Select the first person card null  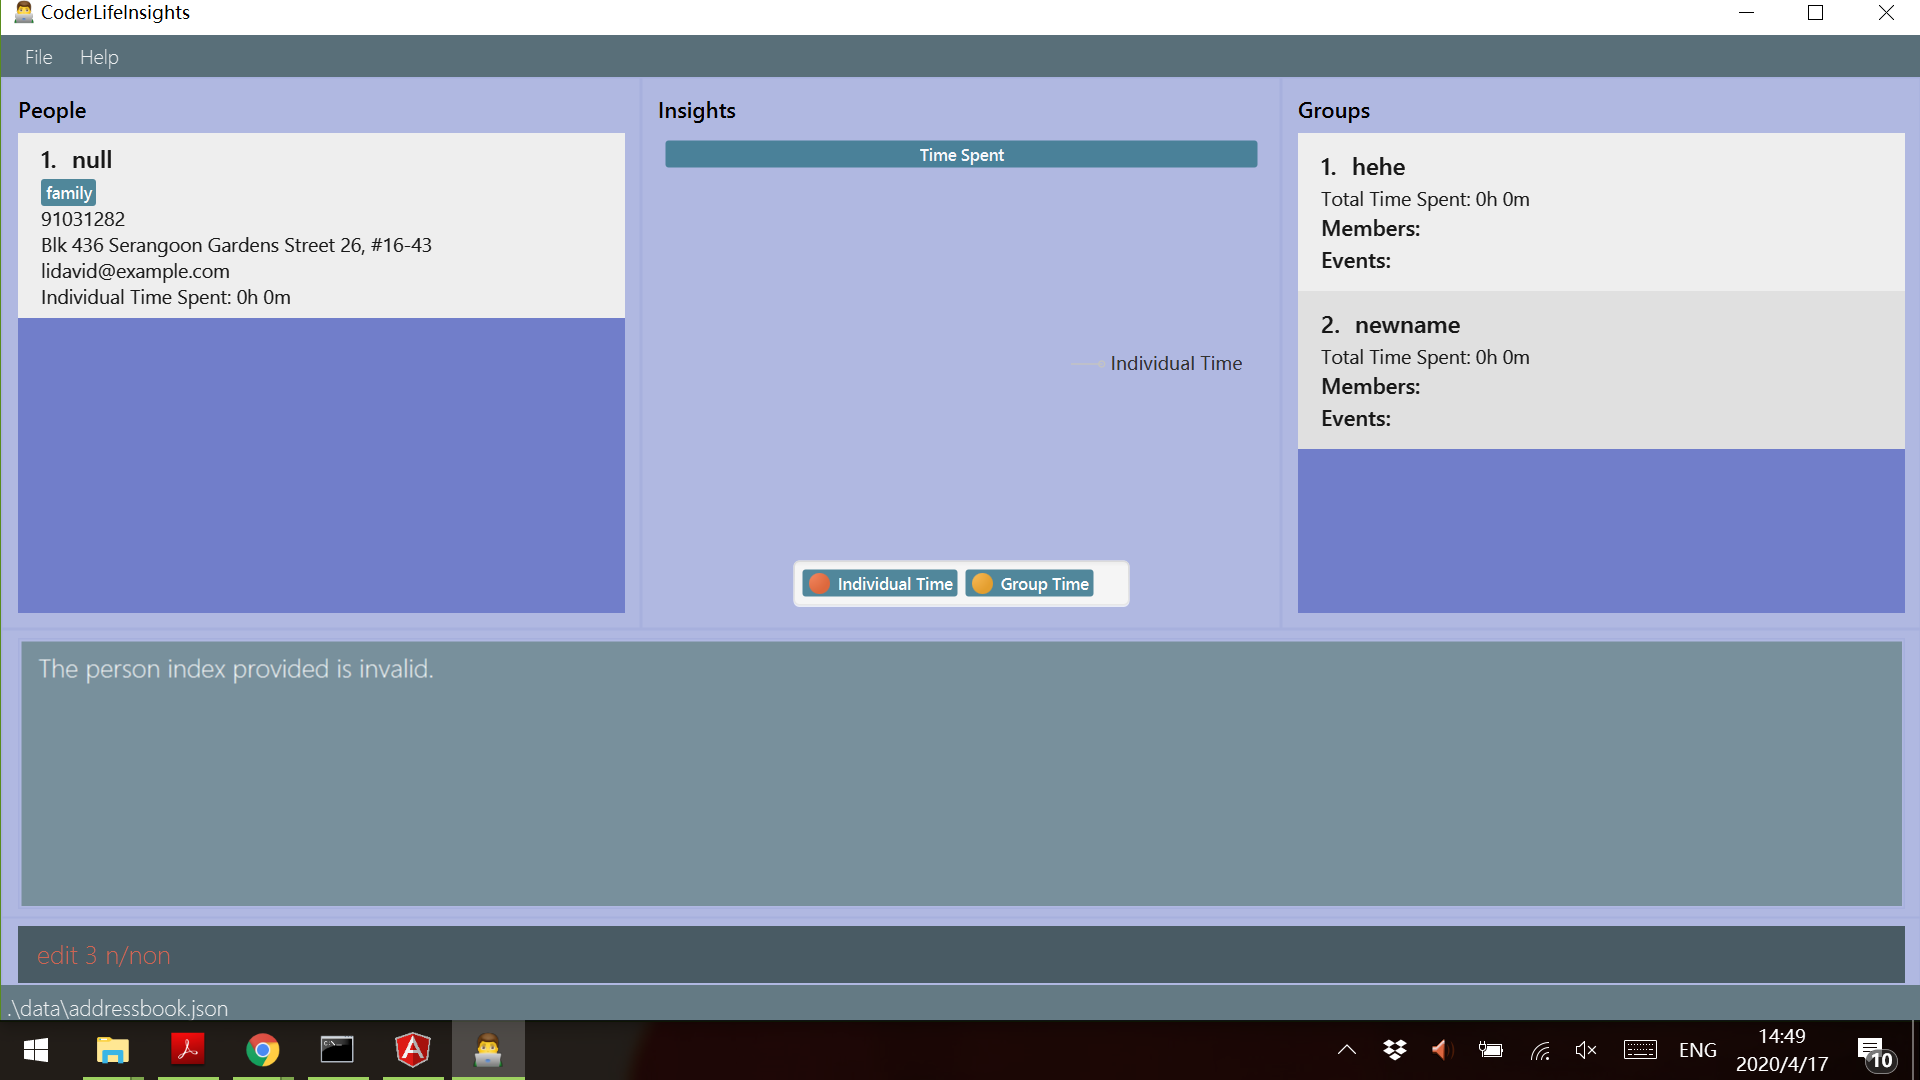[320, 226]
